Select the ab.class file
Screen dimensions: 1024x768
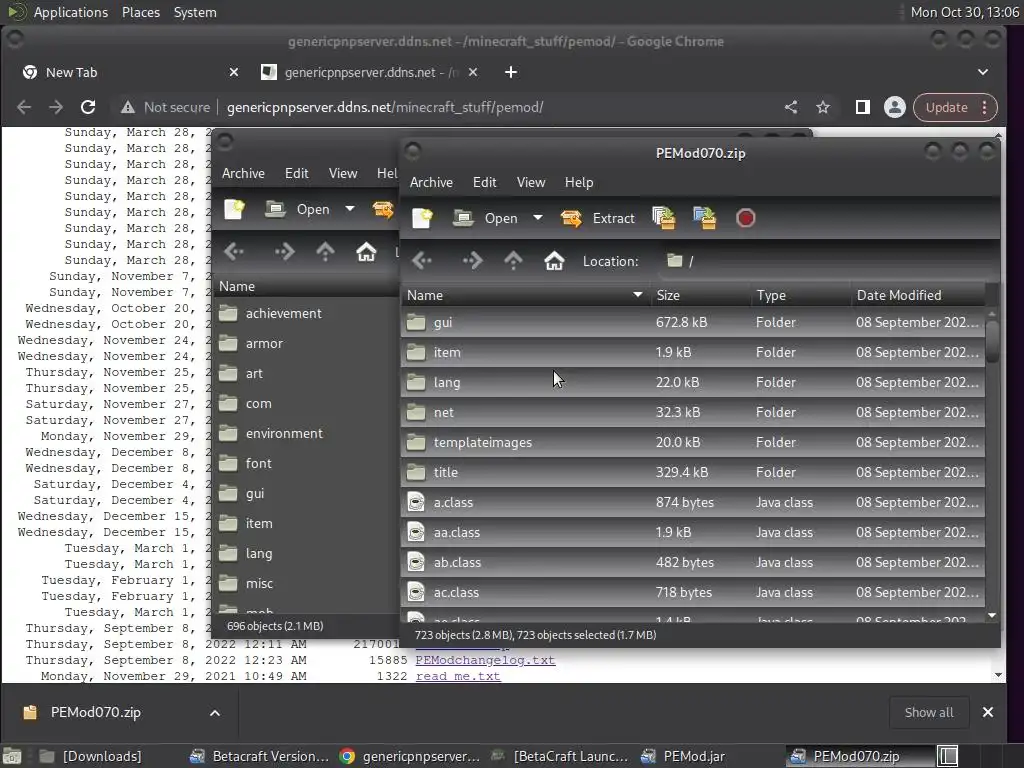point(692,563)
